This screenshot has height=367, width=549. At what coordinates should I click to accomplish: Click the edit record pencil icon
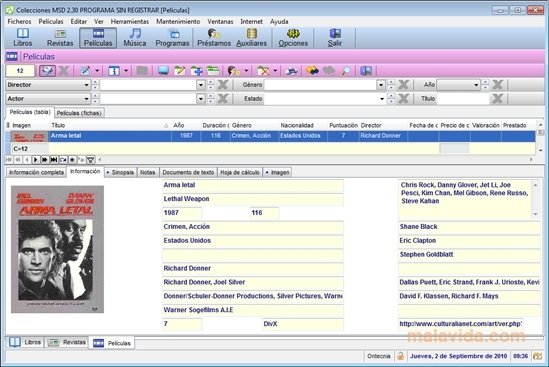click(85, 71)
